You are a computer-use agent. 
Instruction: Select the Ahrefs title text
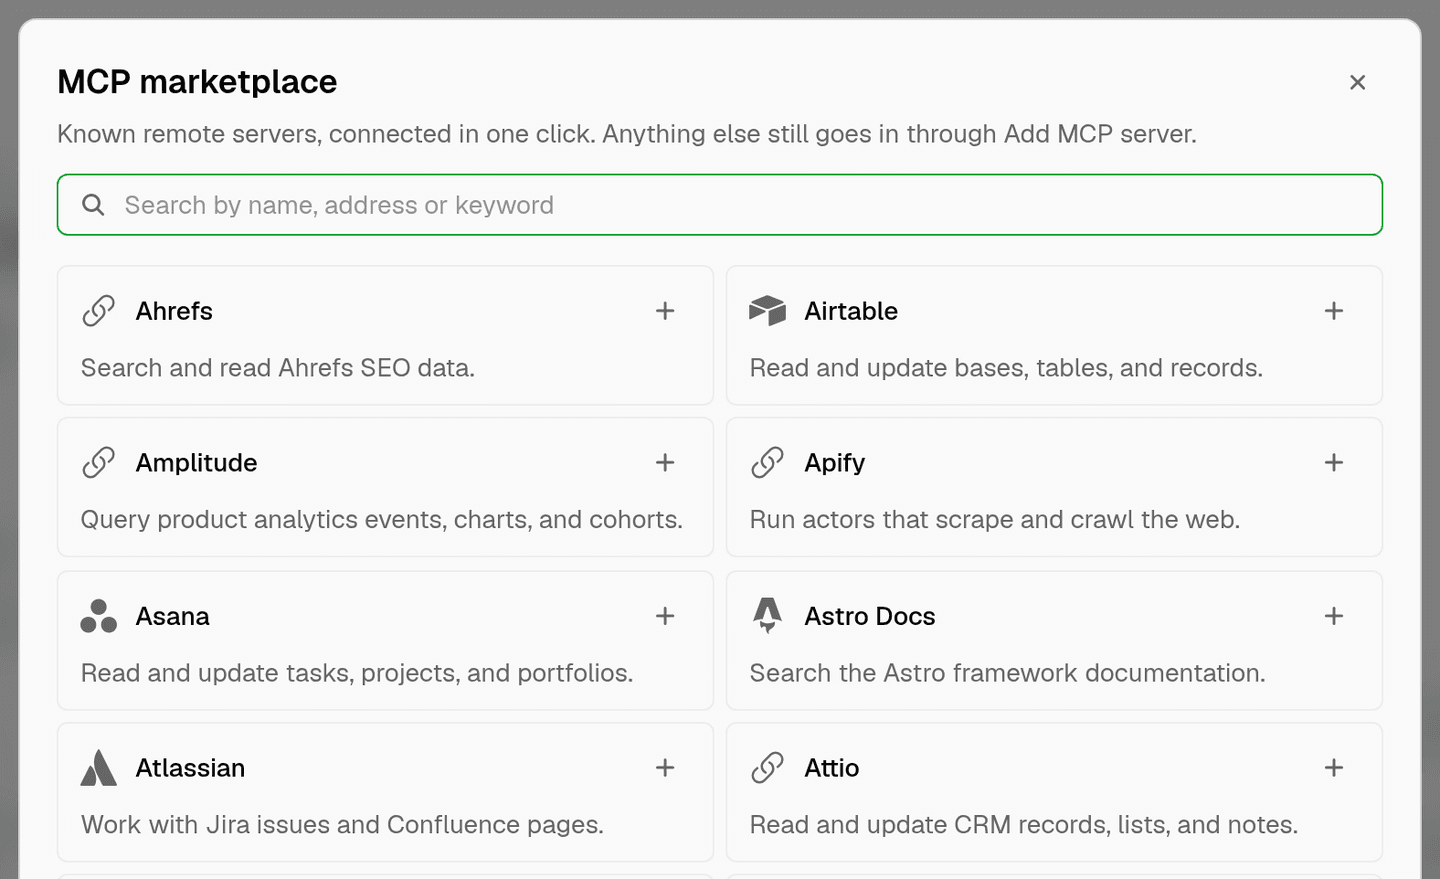pos(174,311)
